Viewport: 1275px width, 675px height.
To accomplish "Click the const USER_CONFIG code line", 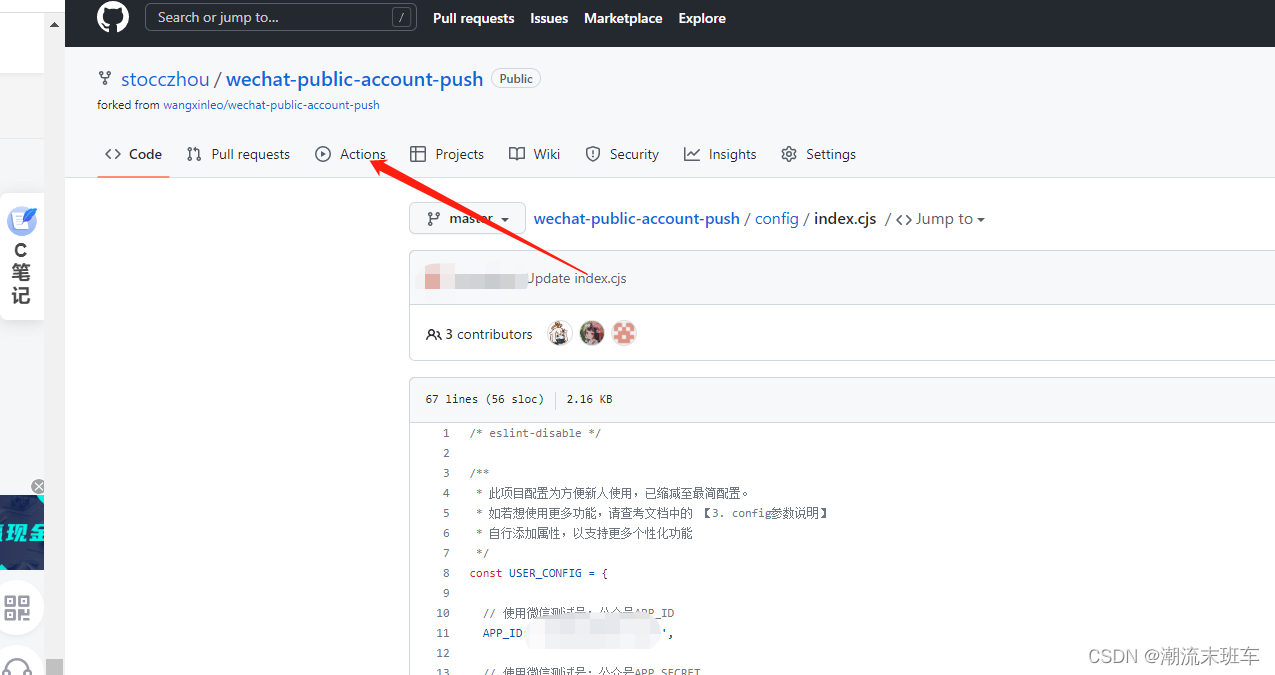I will click(539, 573).
